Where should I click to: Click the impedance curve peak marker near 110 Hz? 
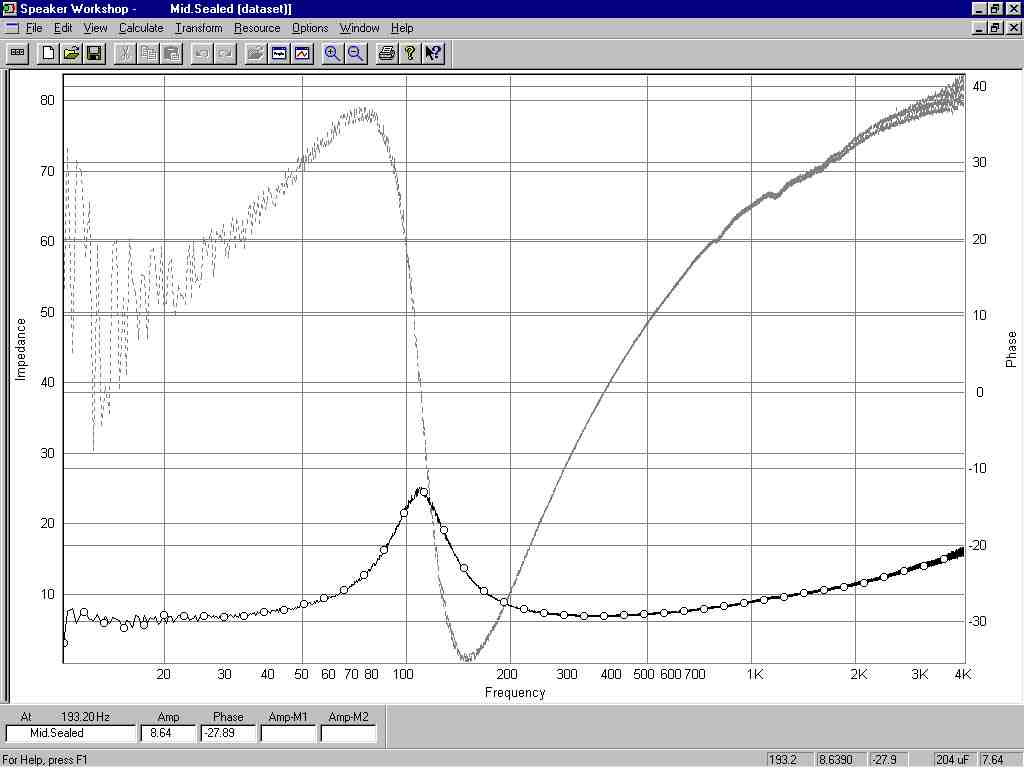[423, 492]
